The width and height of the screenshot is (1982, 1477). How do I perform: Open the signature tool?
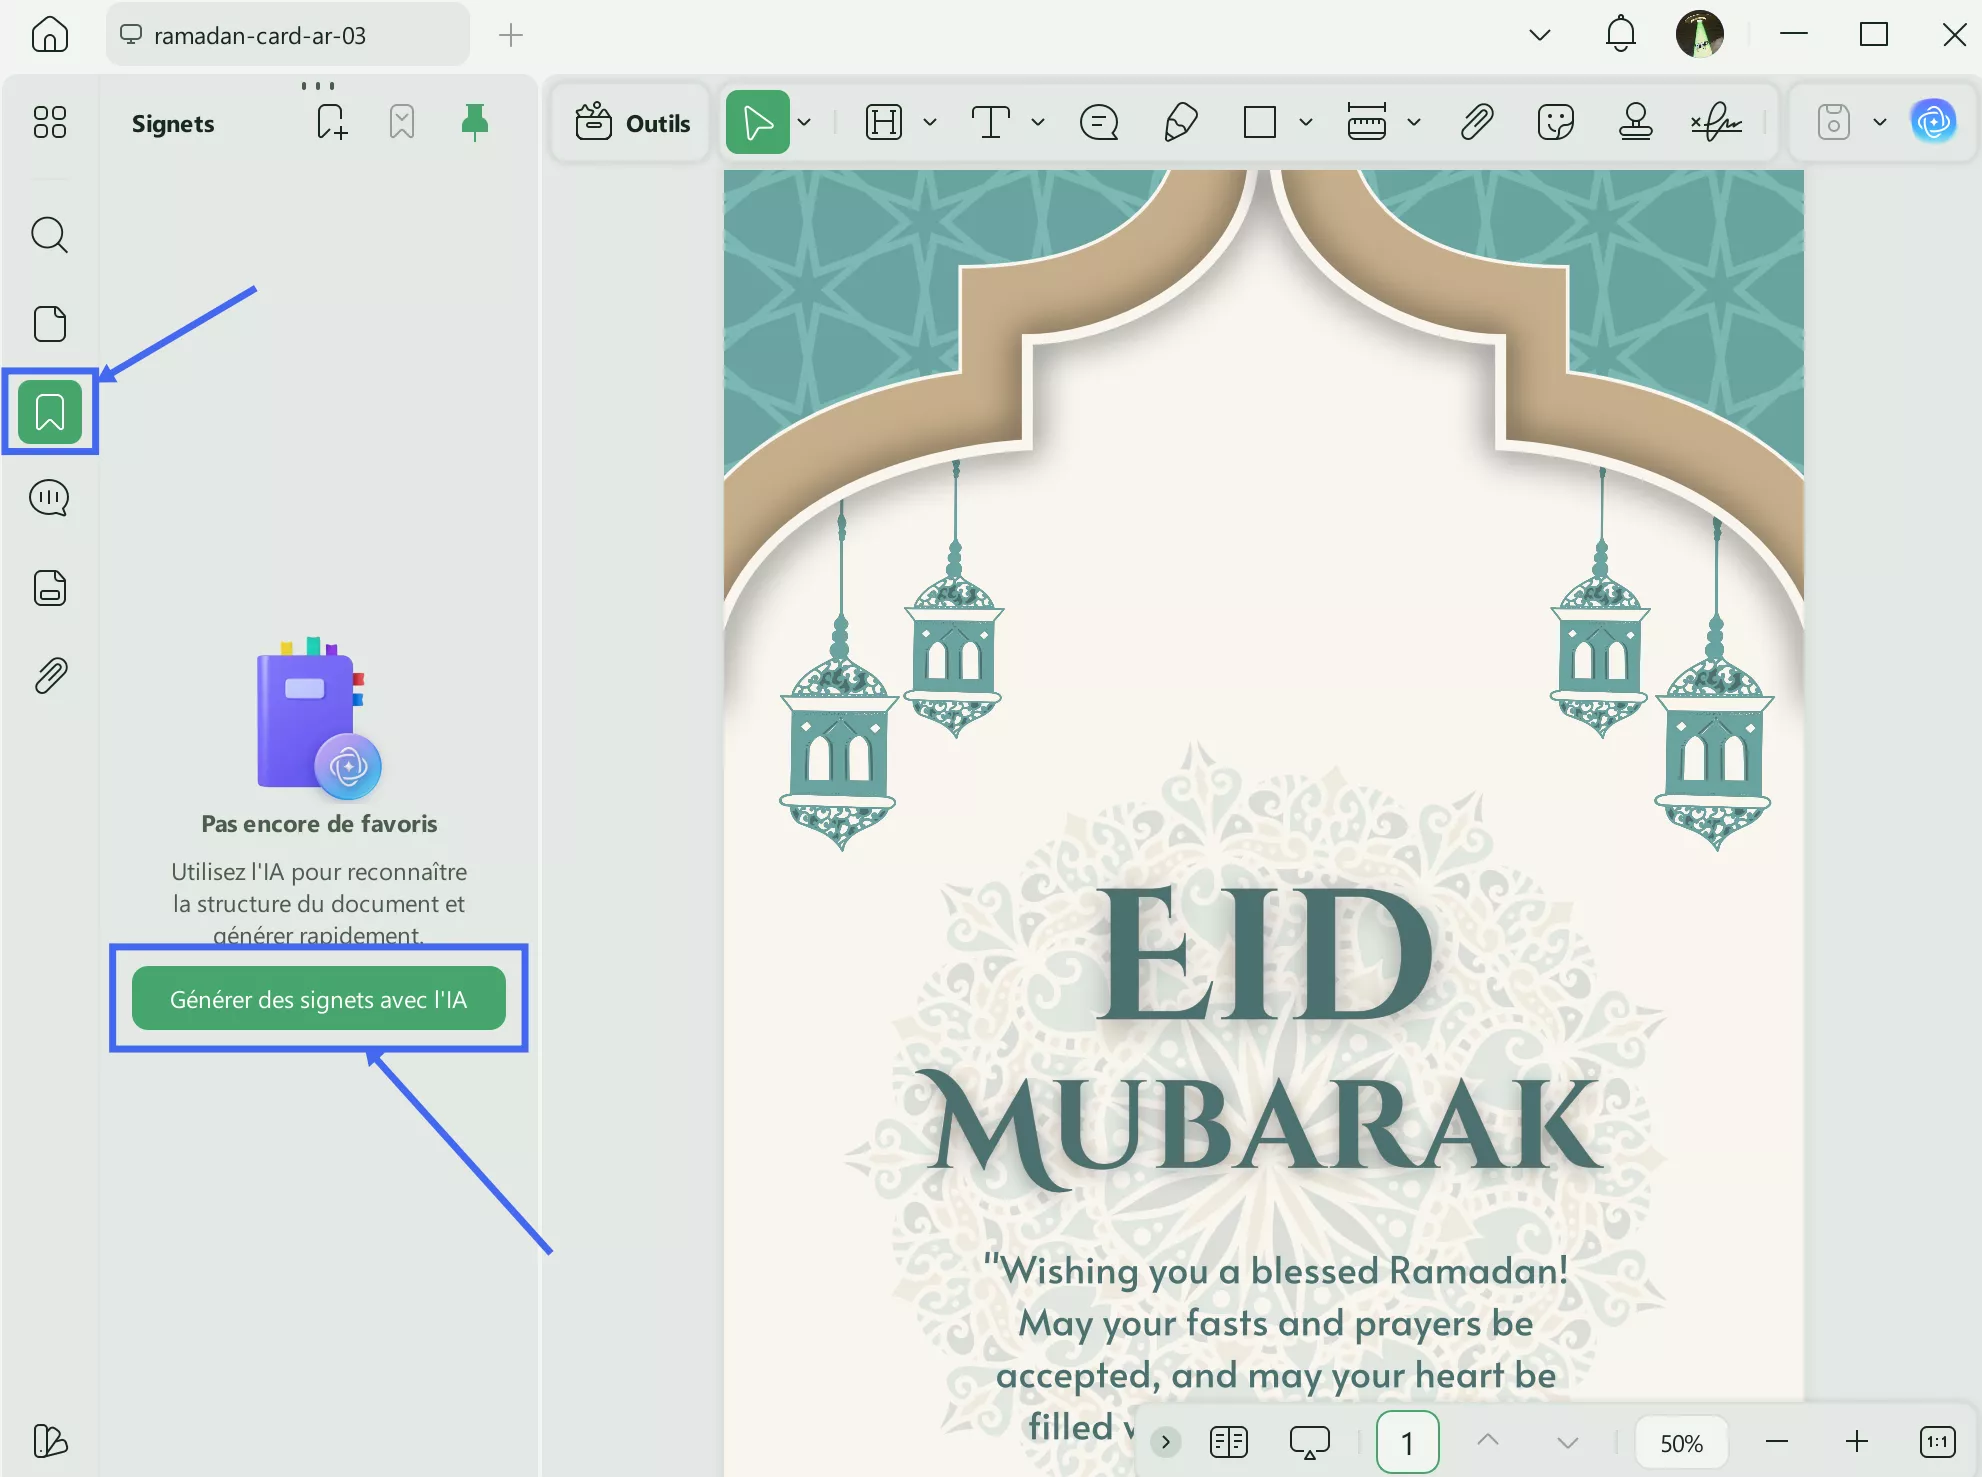pos(1716,123)
